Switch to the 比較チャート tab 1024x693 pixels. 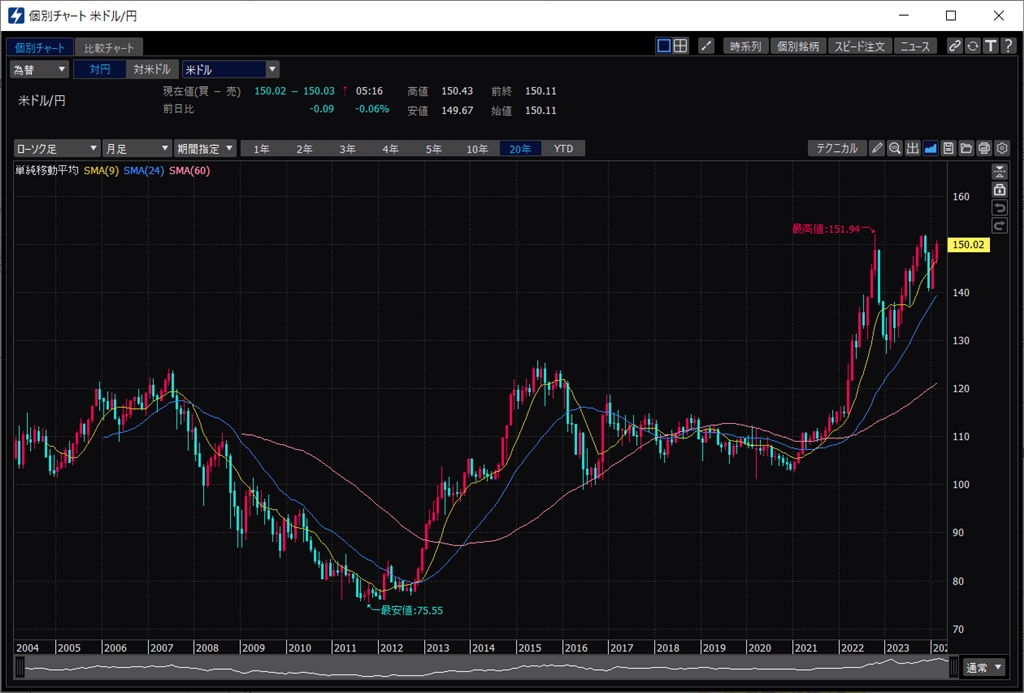[x=109, y=47]
